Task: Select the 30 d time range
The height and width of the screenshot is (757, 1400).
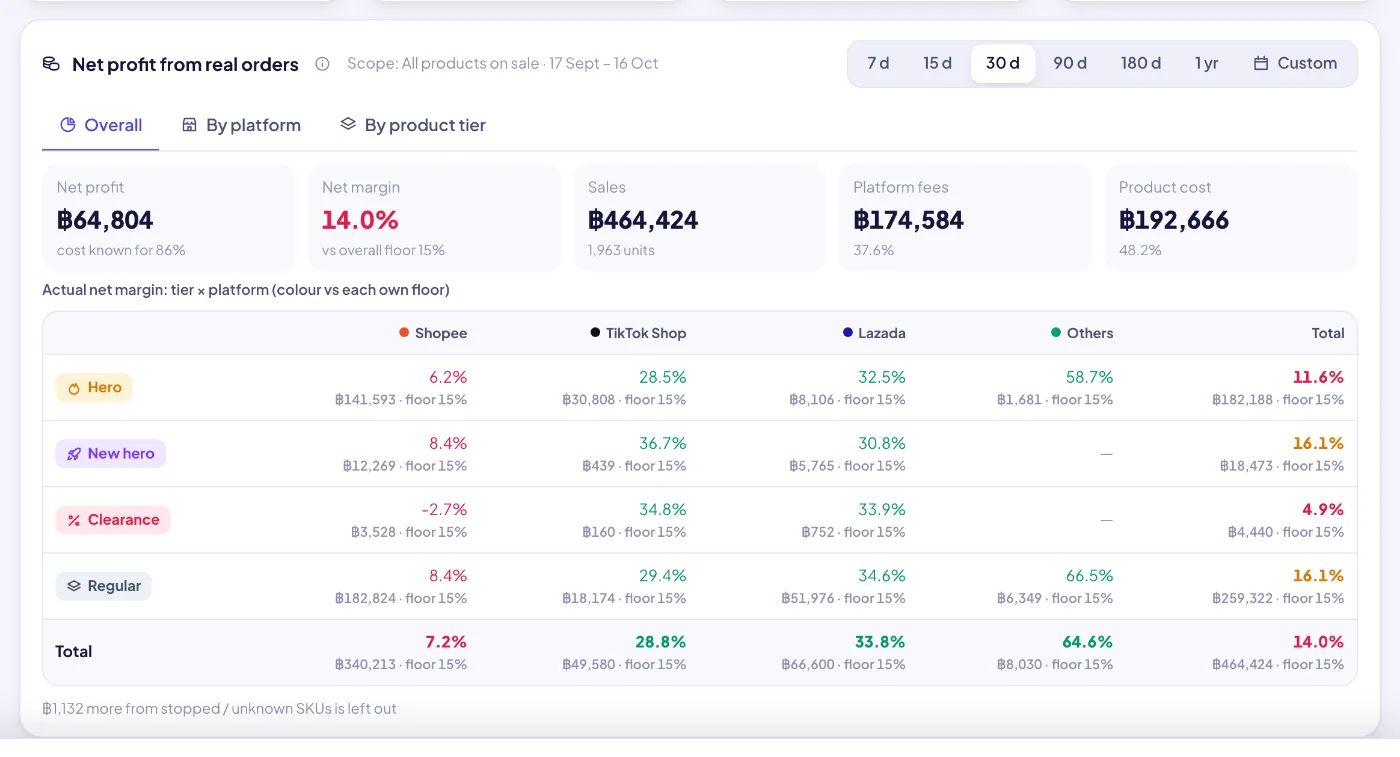Action: 1003,64
